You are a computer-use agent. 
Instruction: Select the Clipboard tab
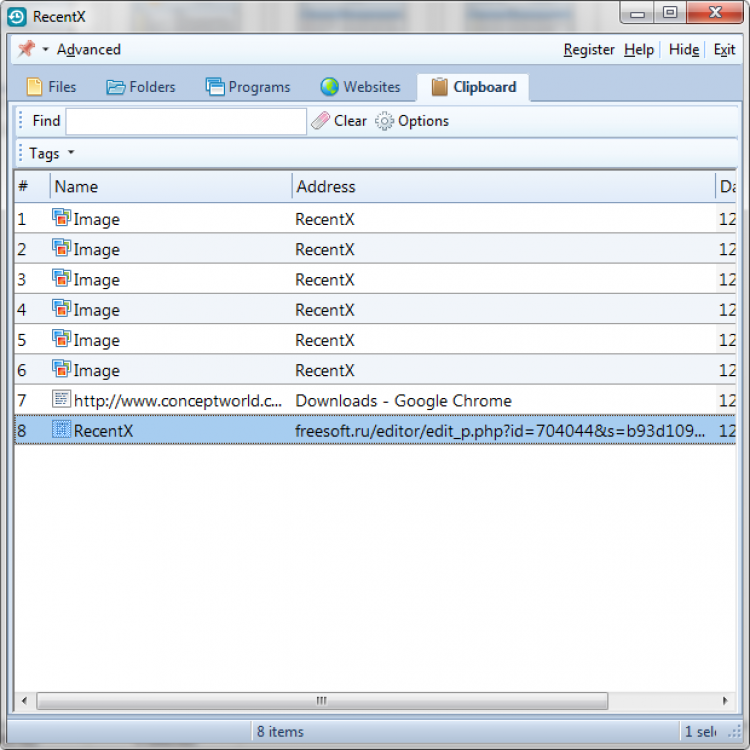(474, 87)
